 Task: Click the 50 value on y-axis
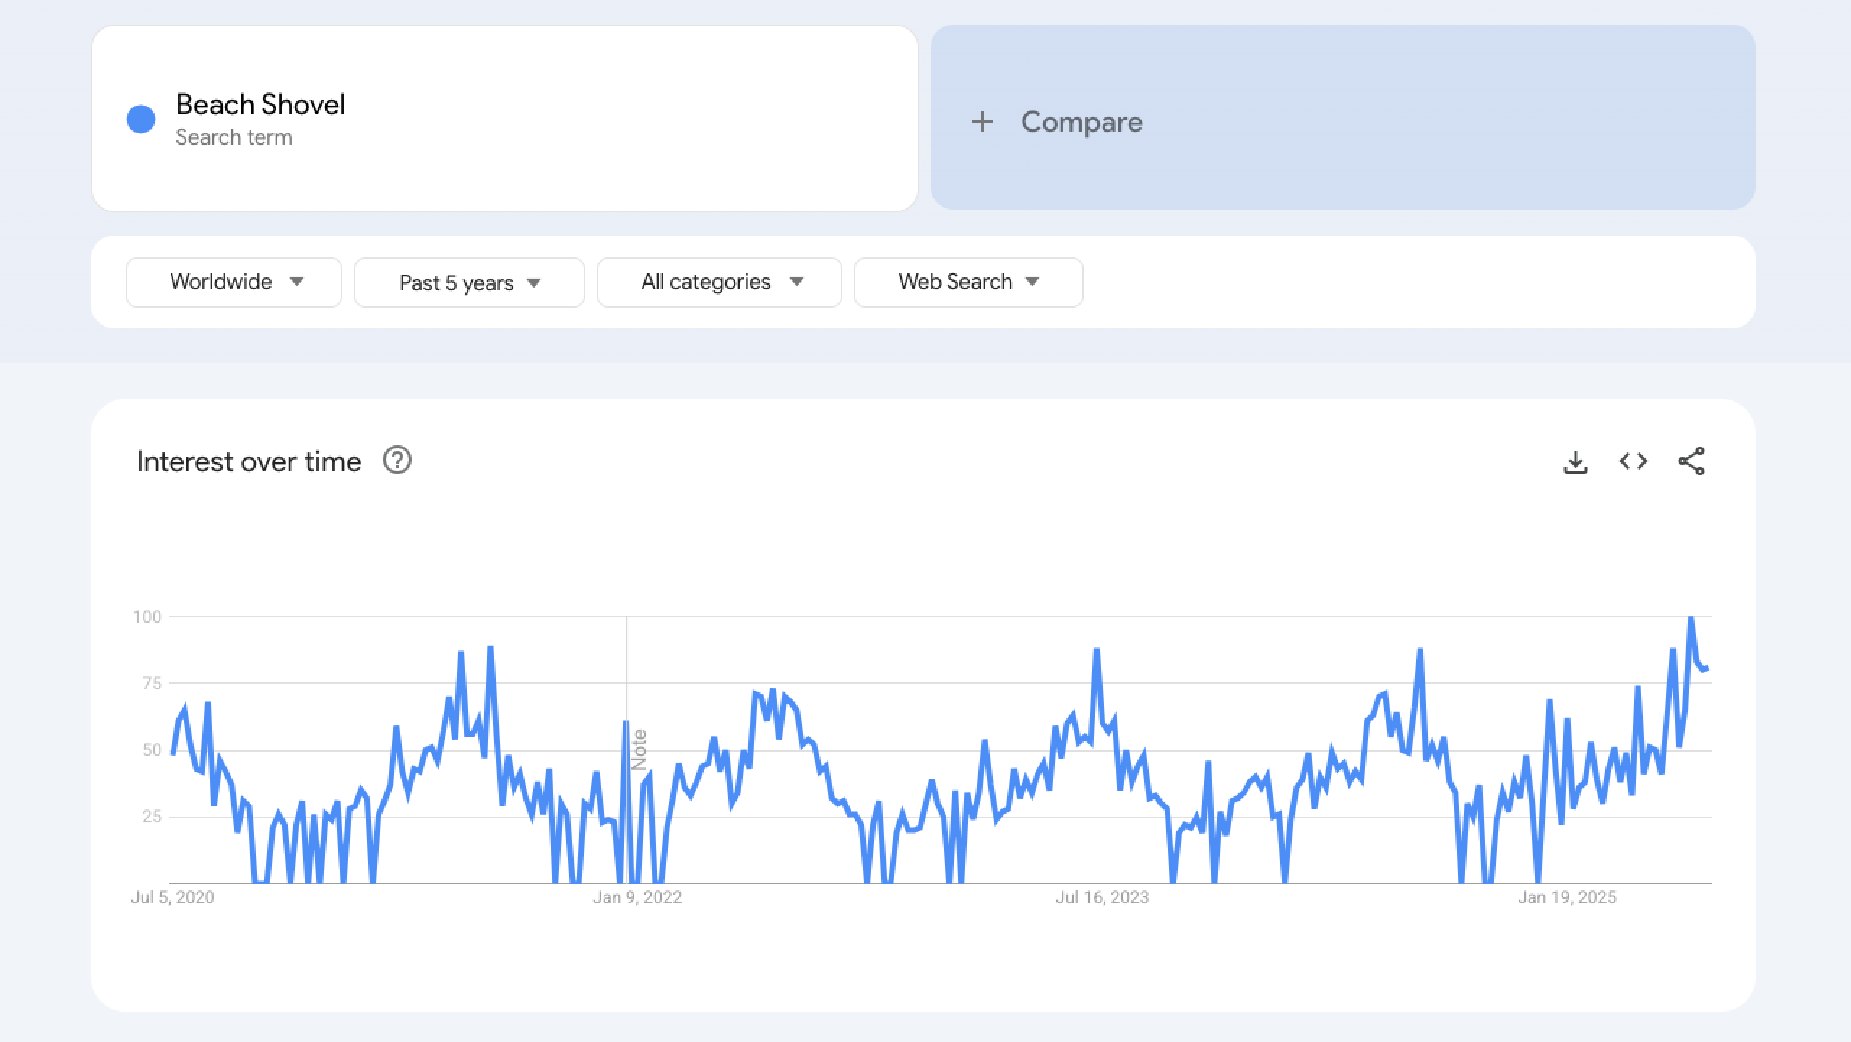151,750
